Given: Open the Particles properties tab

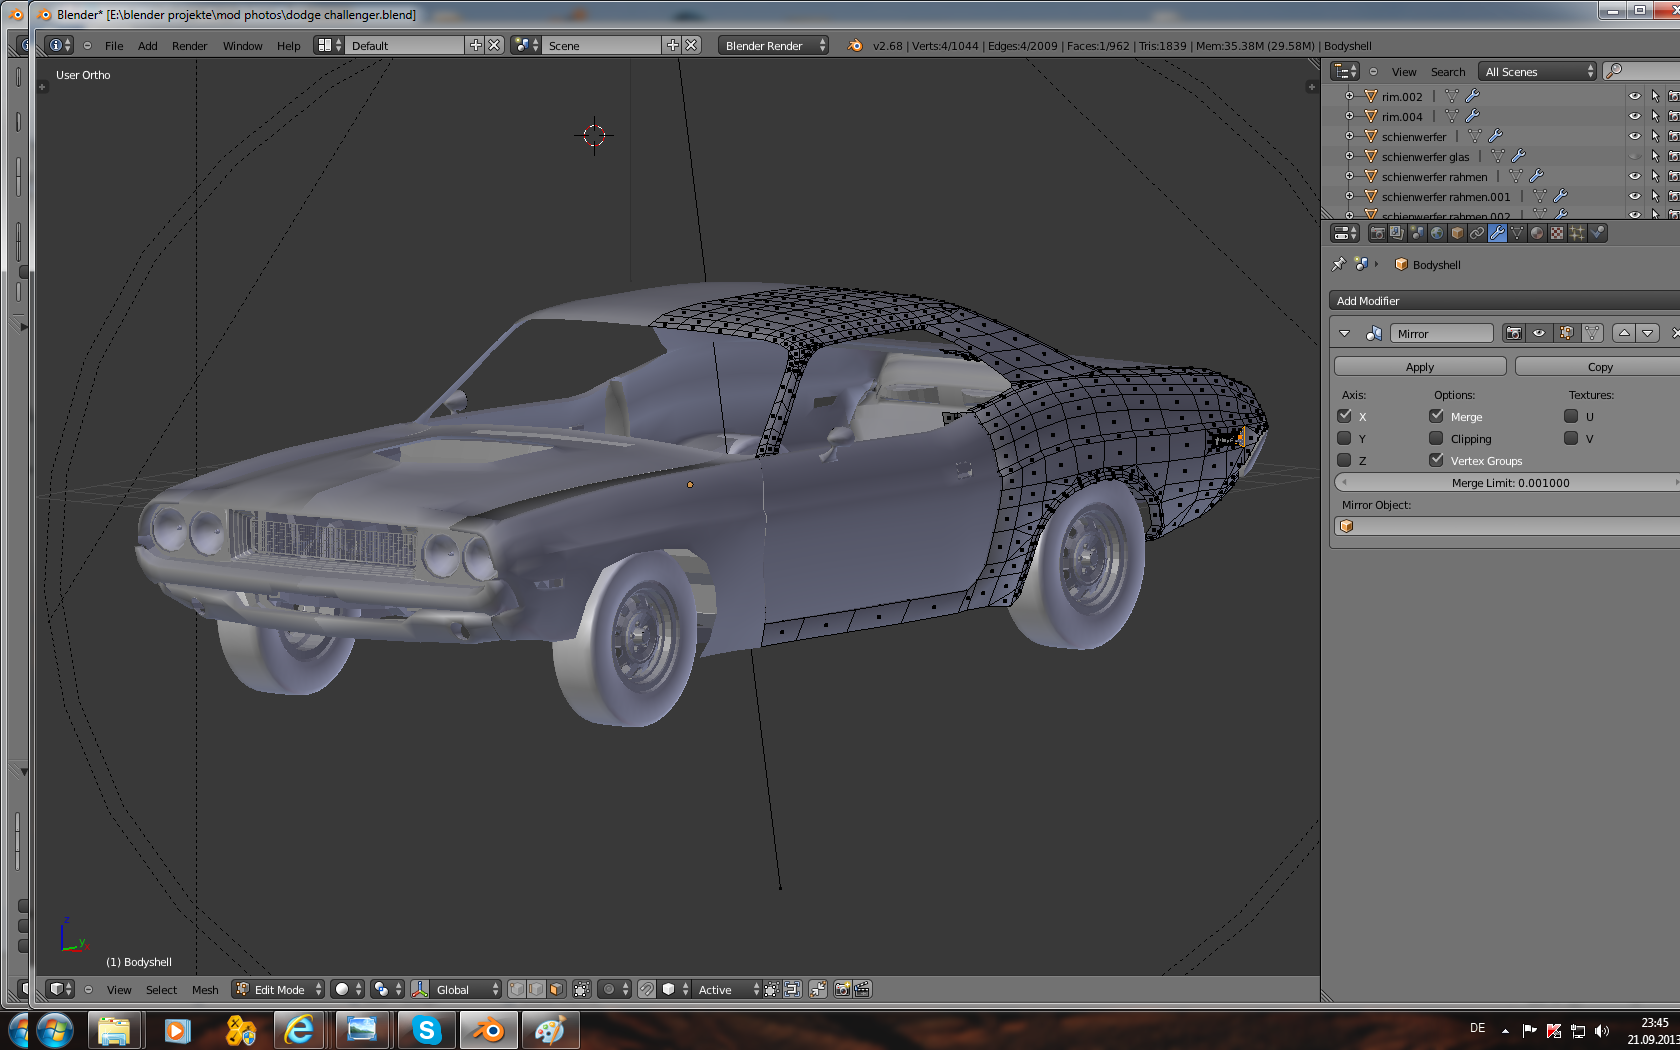Looking at the screenshot, I should [1577, 233].
